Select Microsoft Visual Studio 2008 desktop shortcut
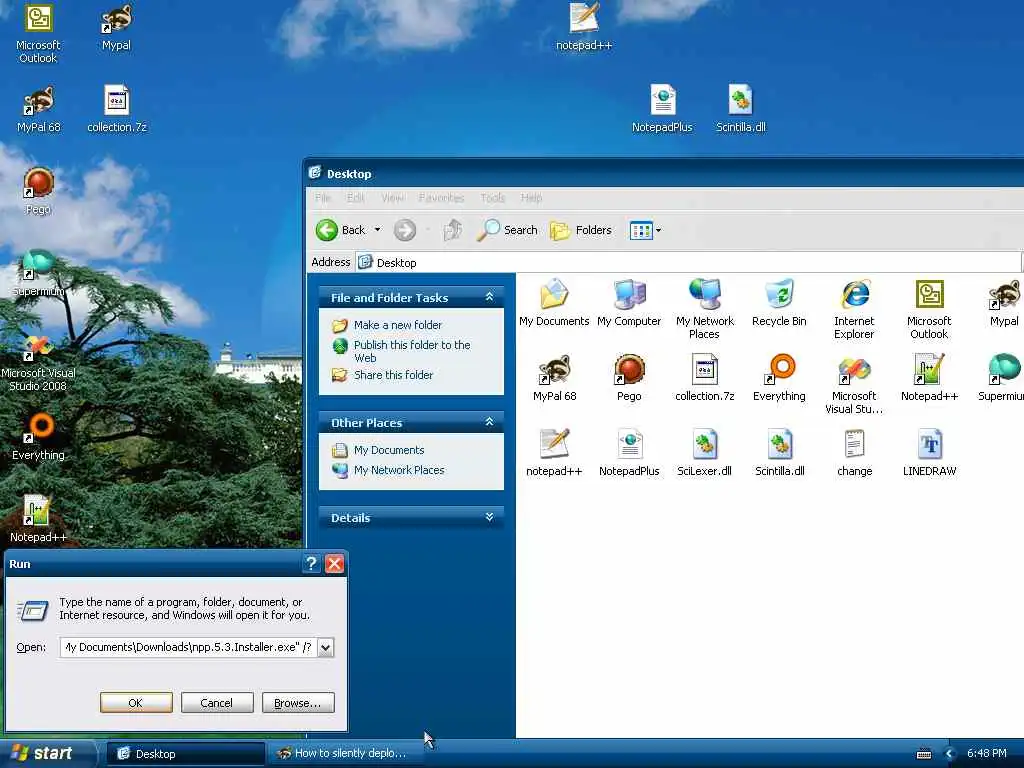Viewport: 1024px width, 768px height. coord(38,362)
